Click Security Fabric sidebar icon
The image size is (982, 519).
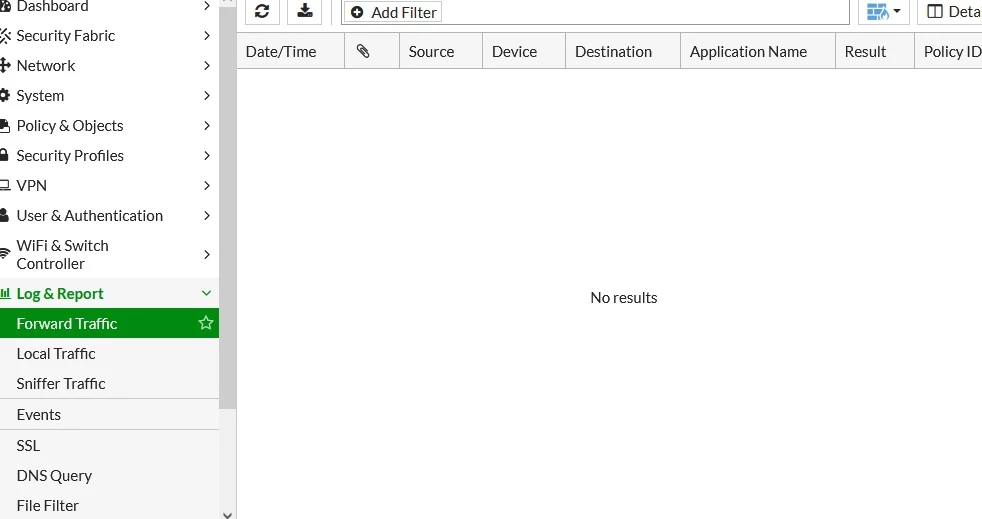[5, 36]
